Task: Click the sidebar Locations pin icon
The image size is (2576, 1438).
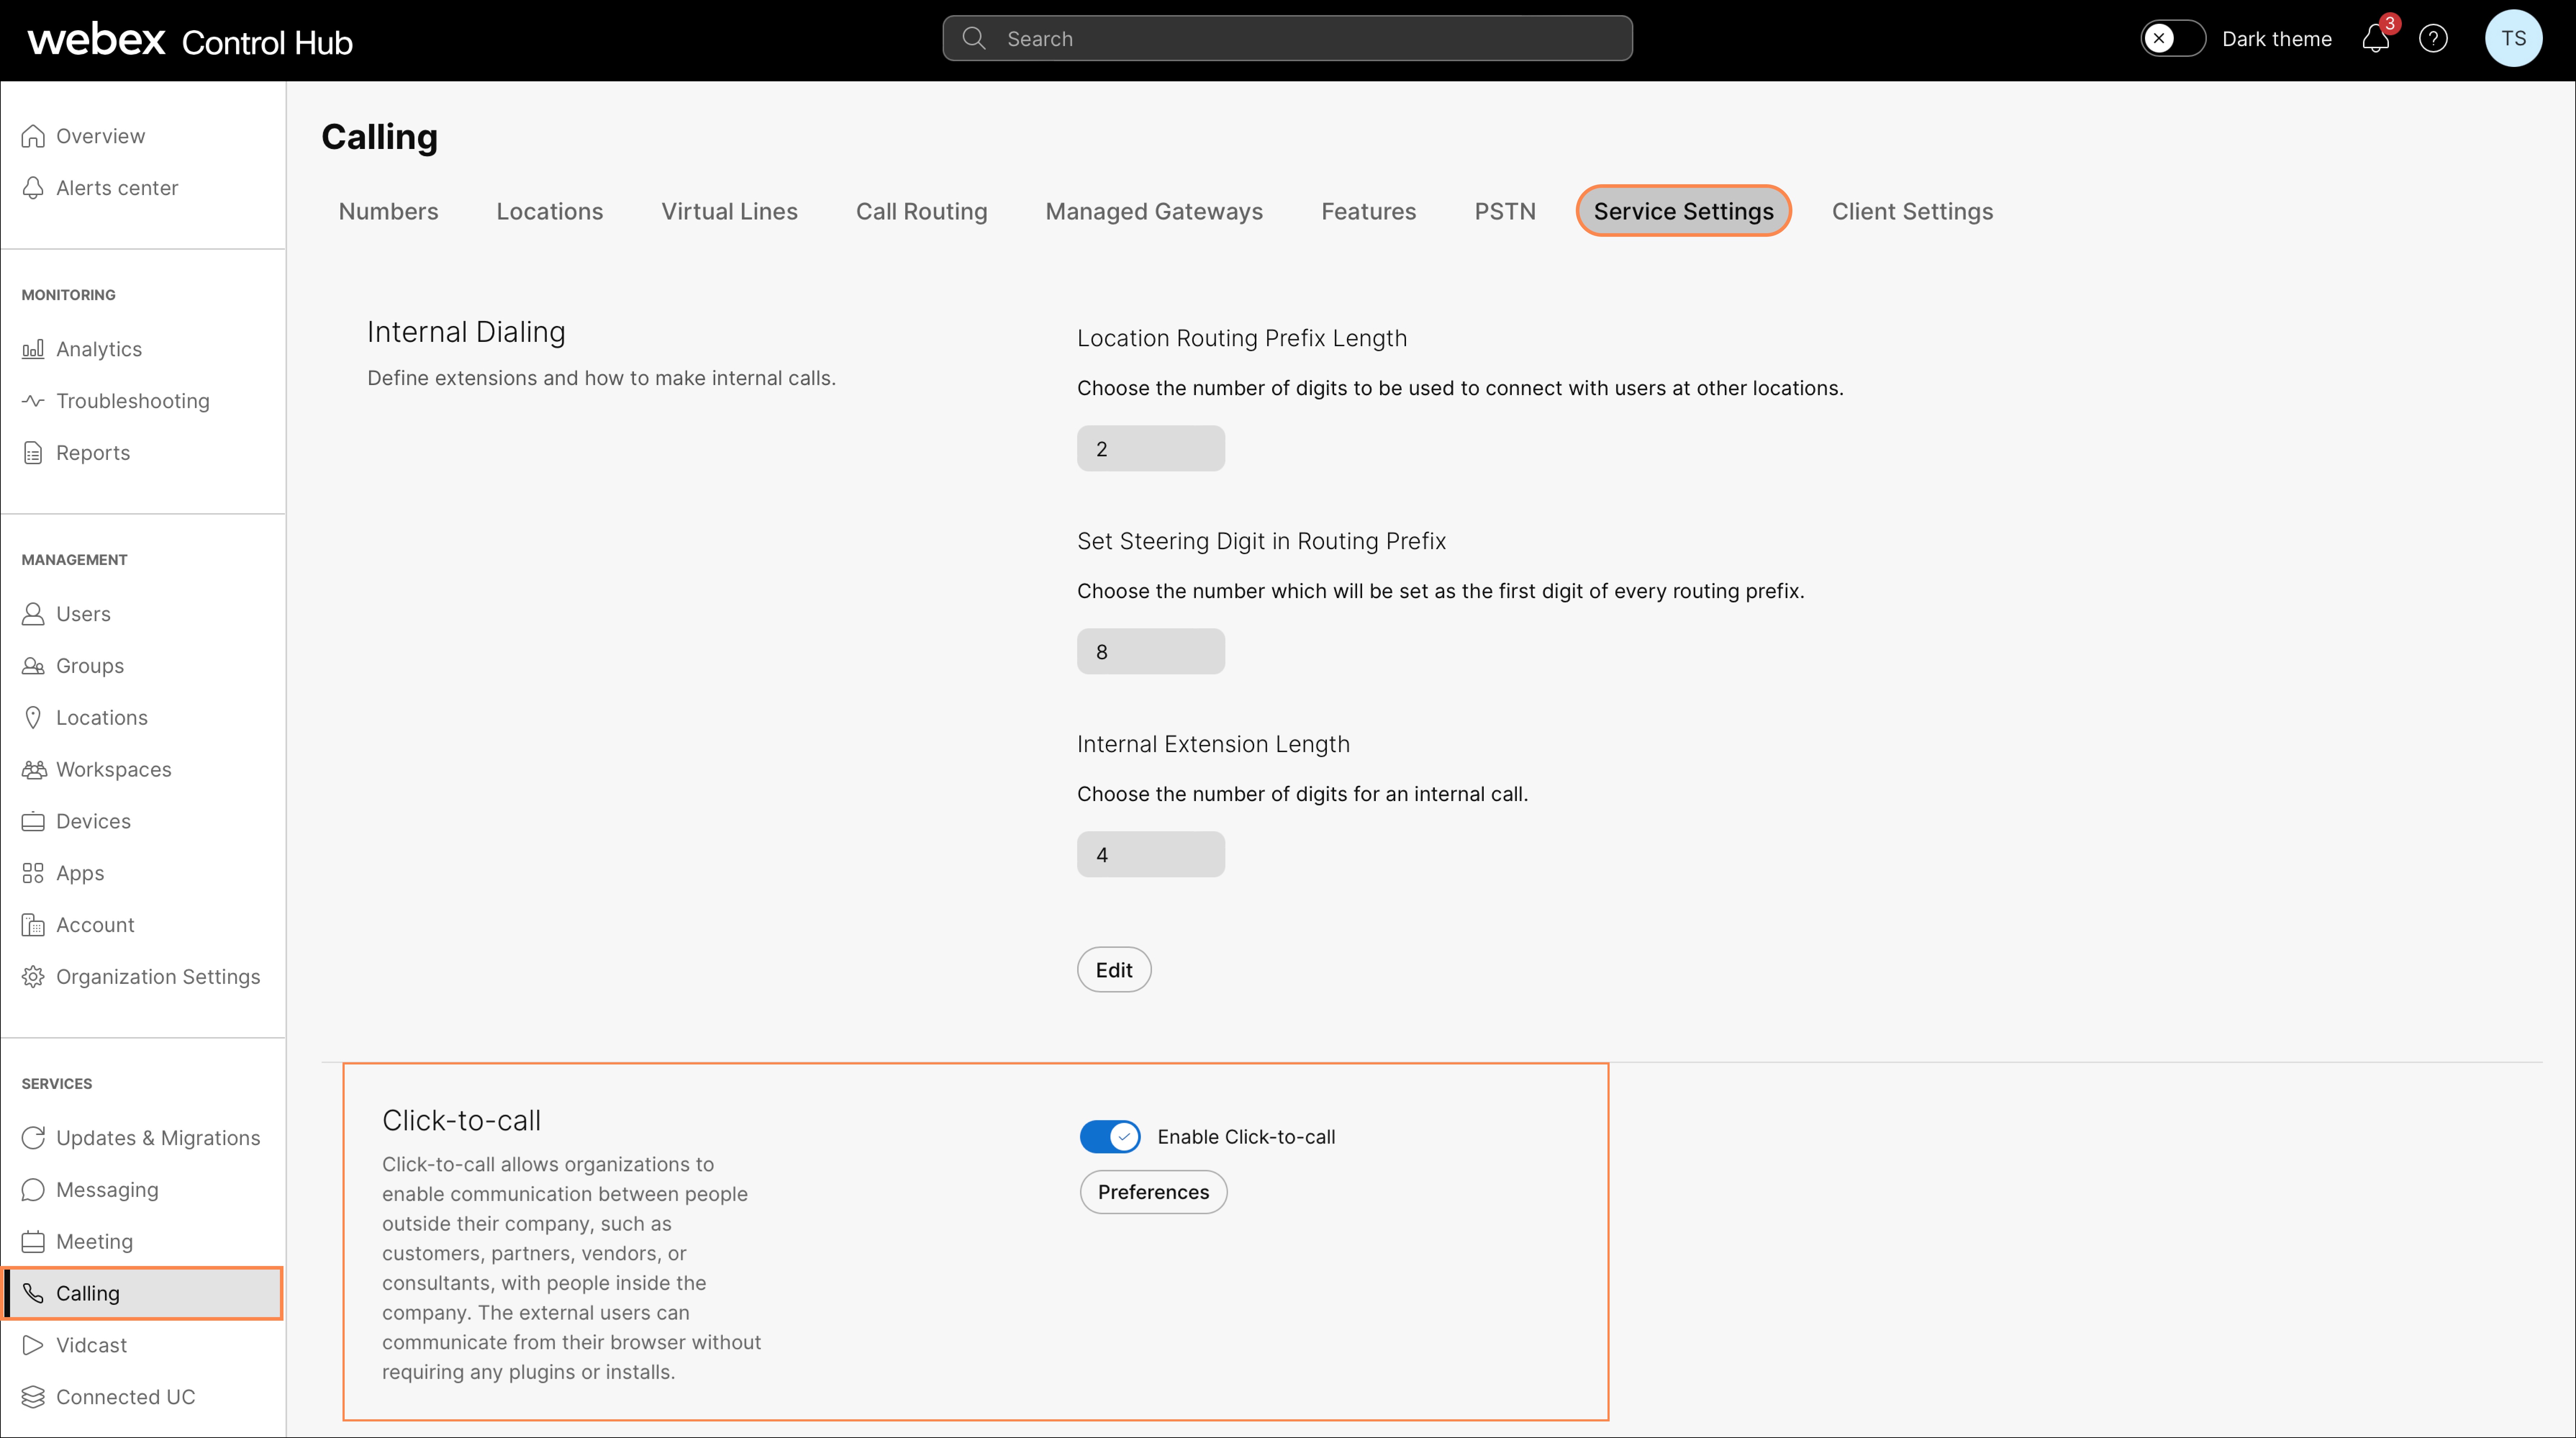Action: pos(33,718)
